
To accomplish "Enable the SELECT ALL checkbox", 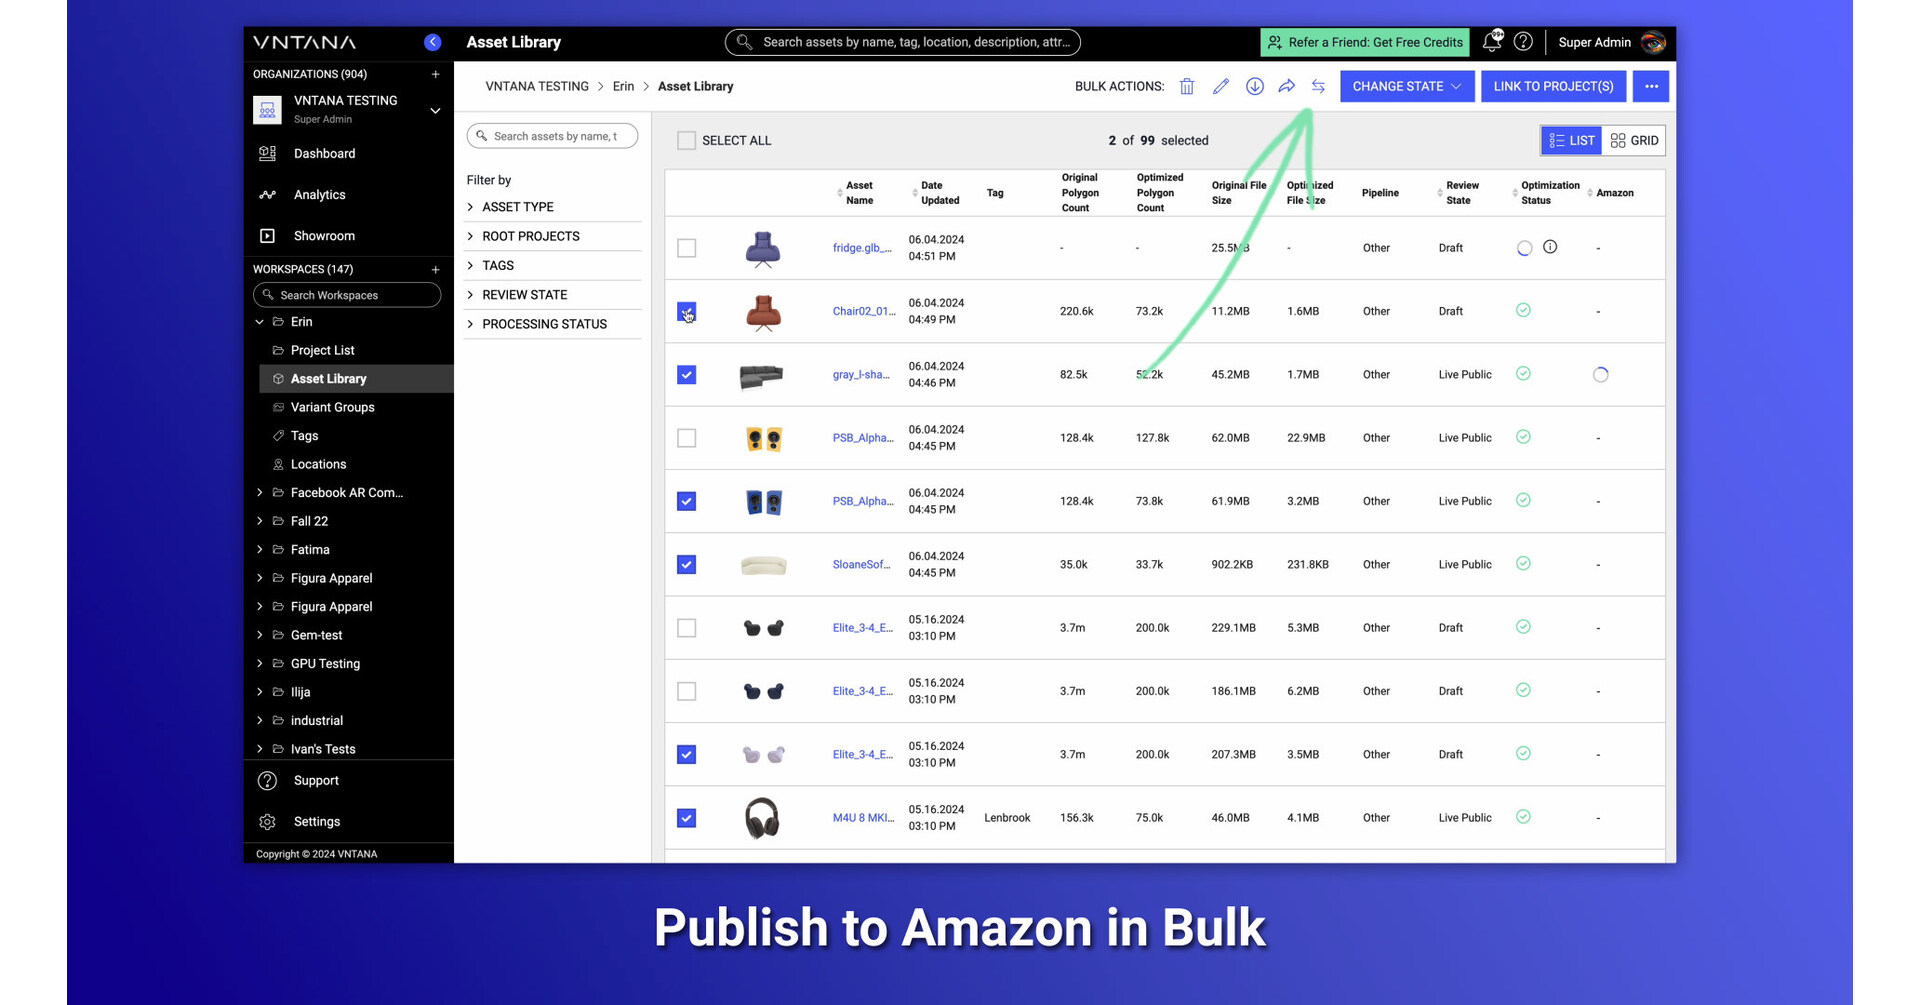I will tap(686, 140).
